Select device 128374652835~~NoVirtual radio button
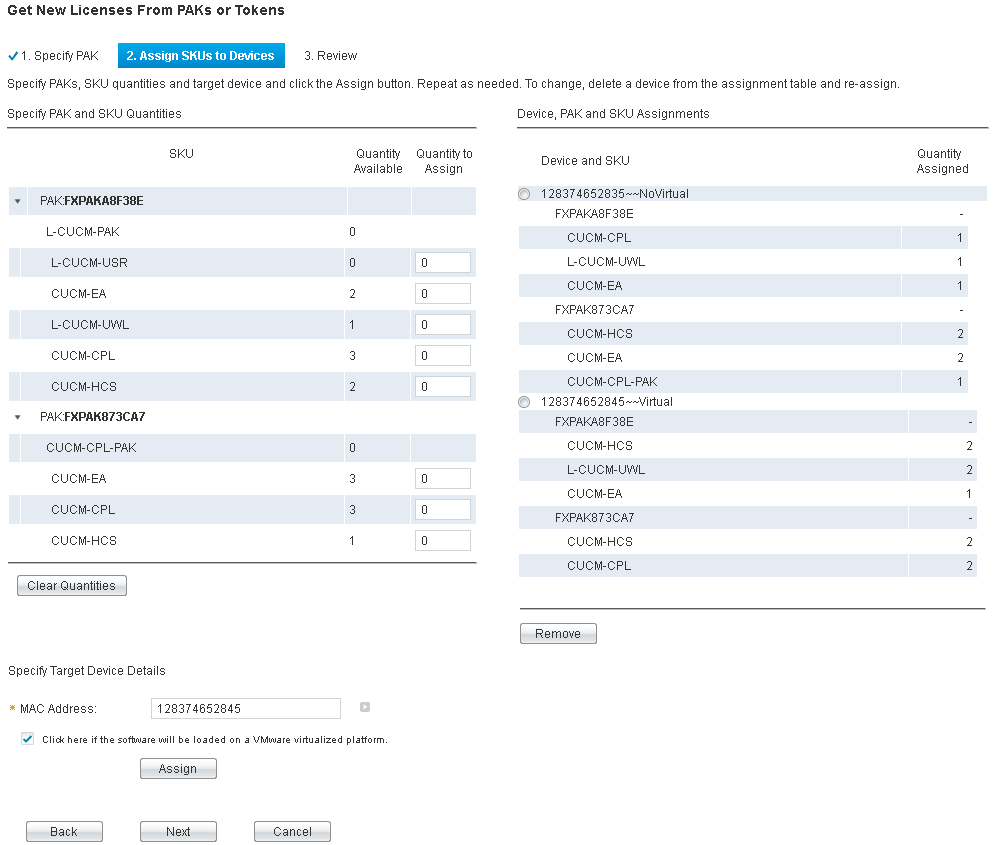1000x845 pixels. point(524,194)
